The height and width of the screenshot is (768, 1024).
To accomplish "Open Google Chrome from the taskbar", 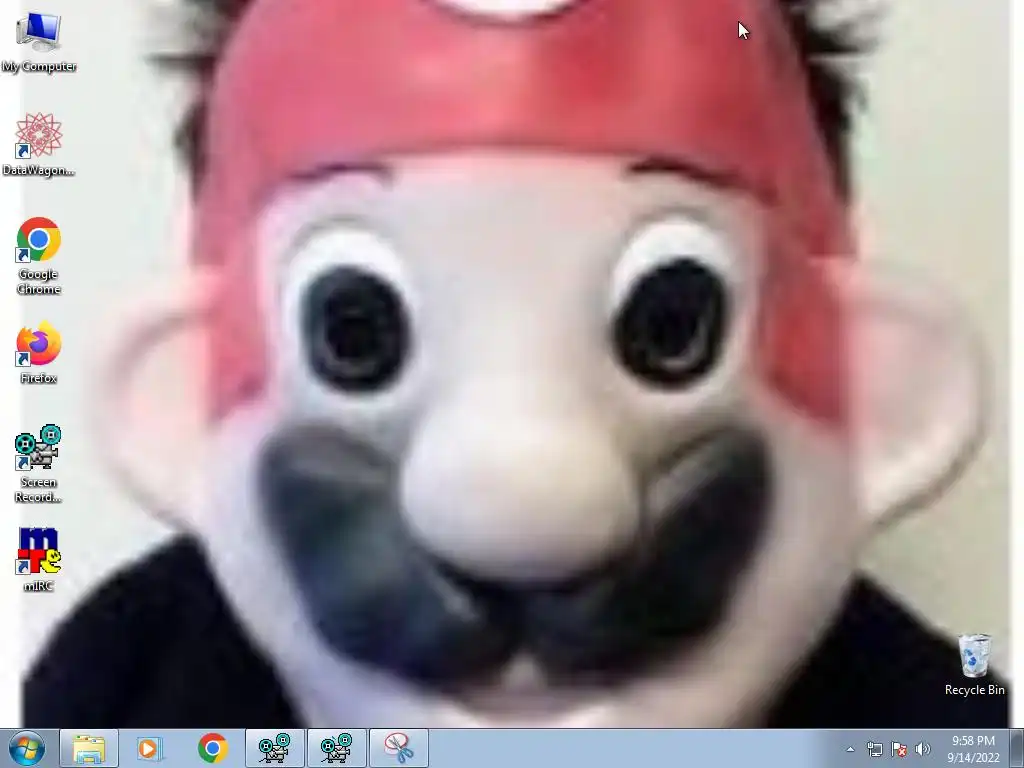I will (x=212, y=748).
